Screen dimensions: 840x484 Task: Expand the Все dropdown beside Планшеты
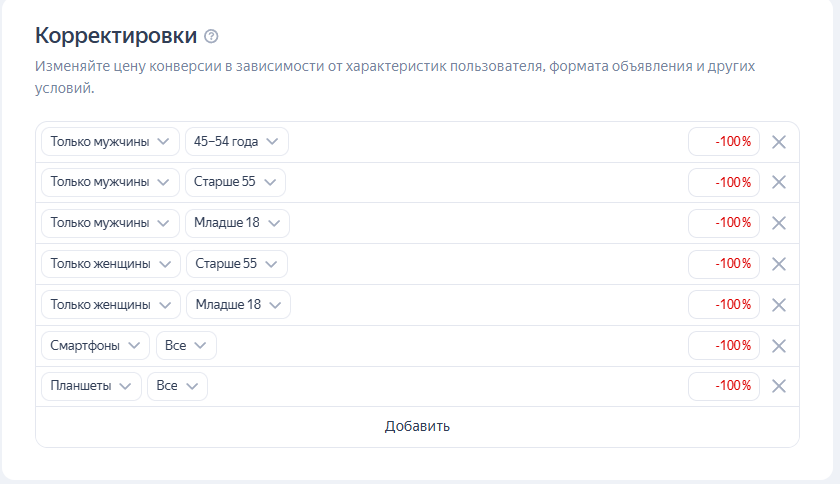pos(177,386)
